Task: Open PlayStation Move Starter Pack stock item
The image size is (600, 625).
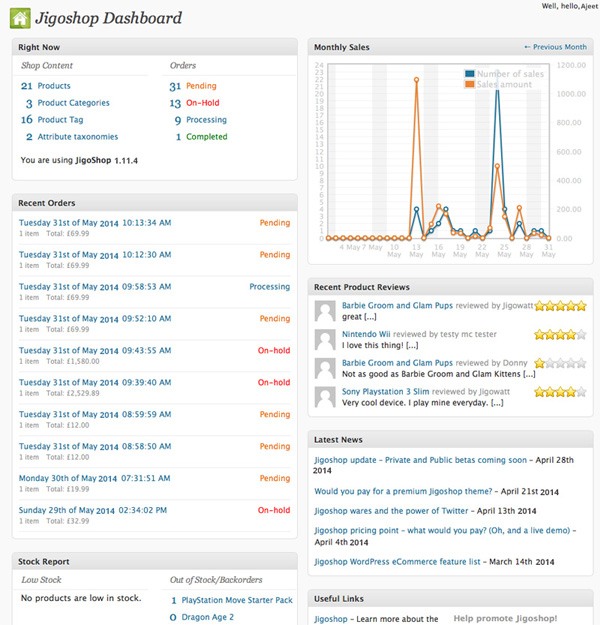Action: [x=236, y=600]
